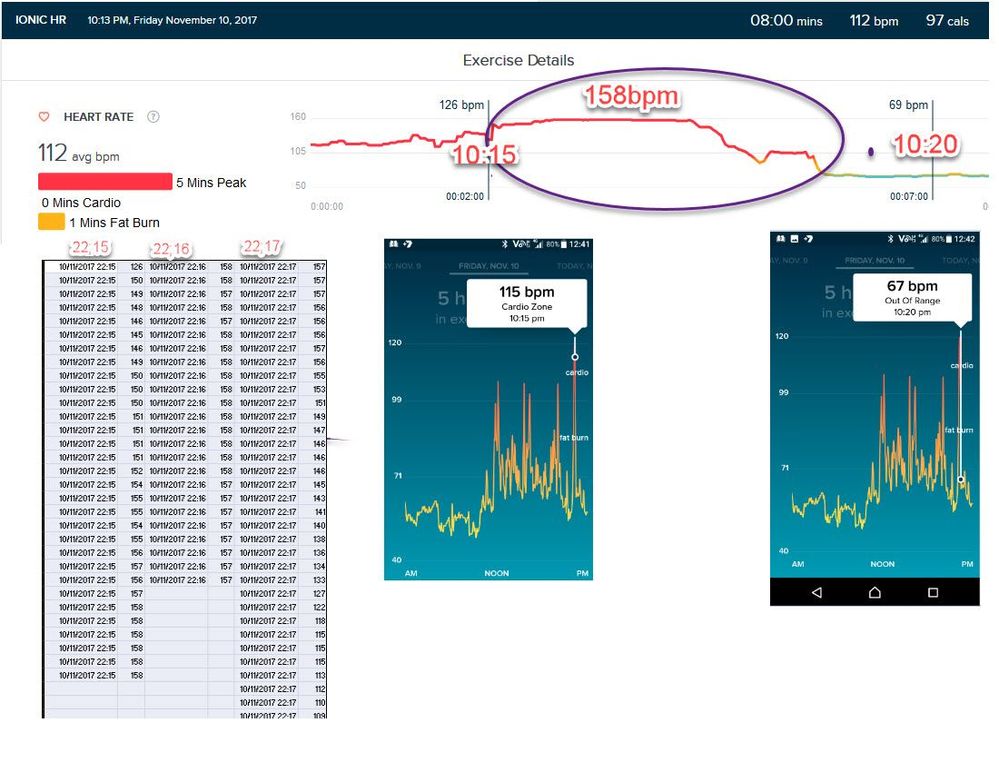Click the 126 bpm chart marker label
The height and width of the screenshot is (773, 999).
click(x=461, y=105)
